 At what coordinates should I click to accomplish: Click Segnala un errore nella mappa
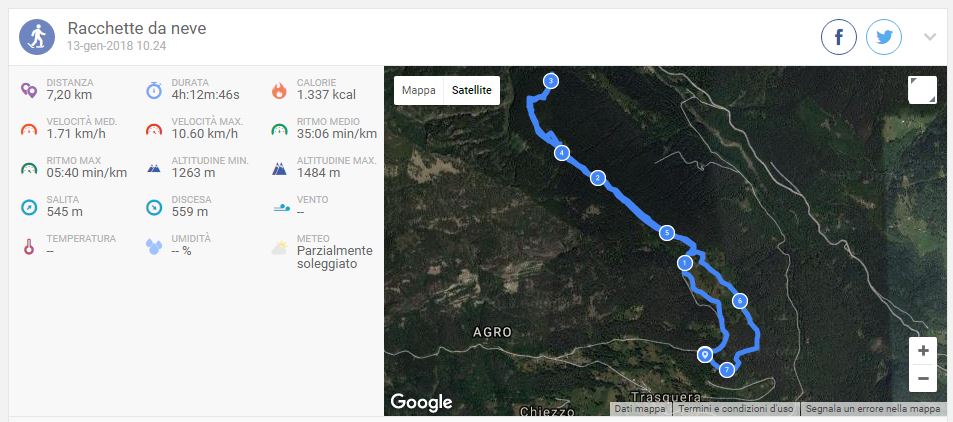pyautogui.click(x=873, y=409)
